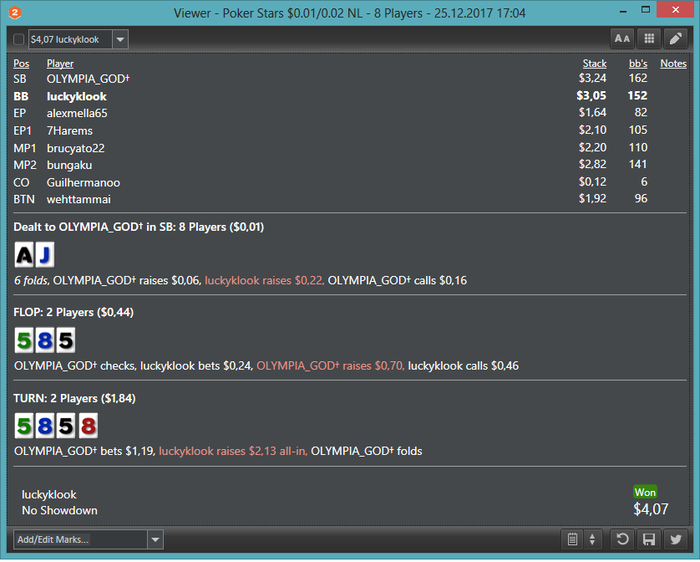Maximize the Viewer window

(645, 10)
